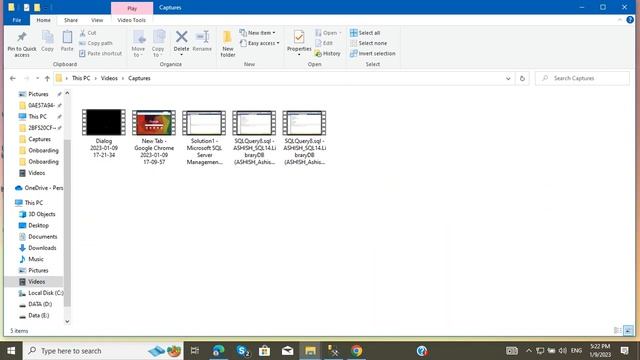The image size is (640, 360).
Task: Switch to the Home tab
Action: coord(44,20)
